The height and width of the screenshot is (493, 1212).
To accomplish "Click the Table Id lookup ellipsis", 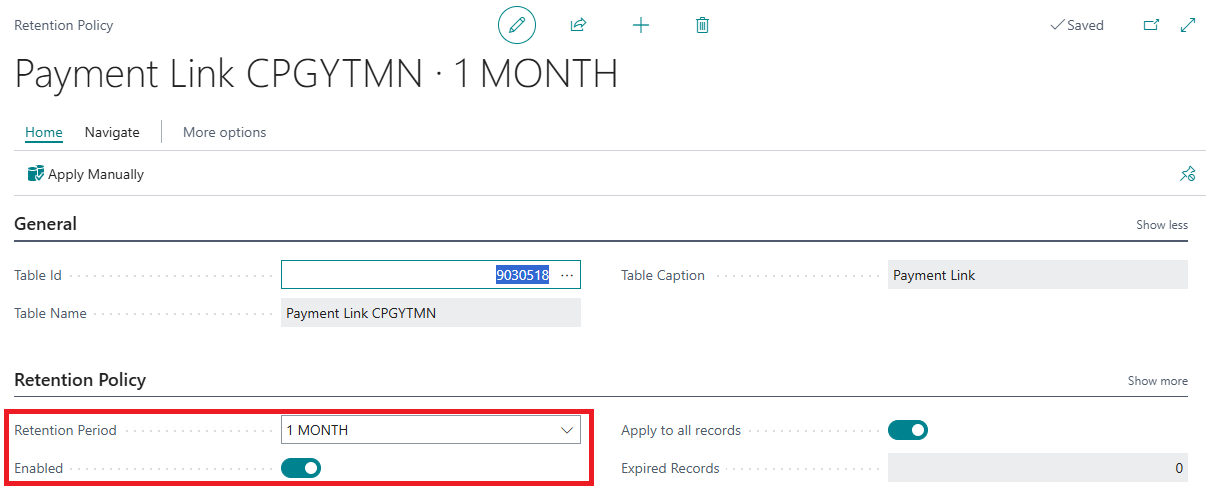I will coord(567,275).
